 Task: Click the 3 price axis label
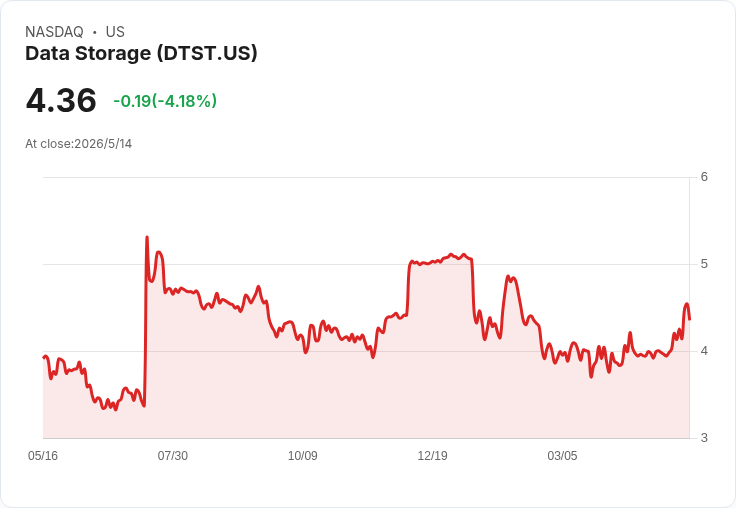[x=704, y=438]
